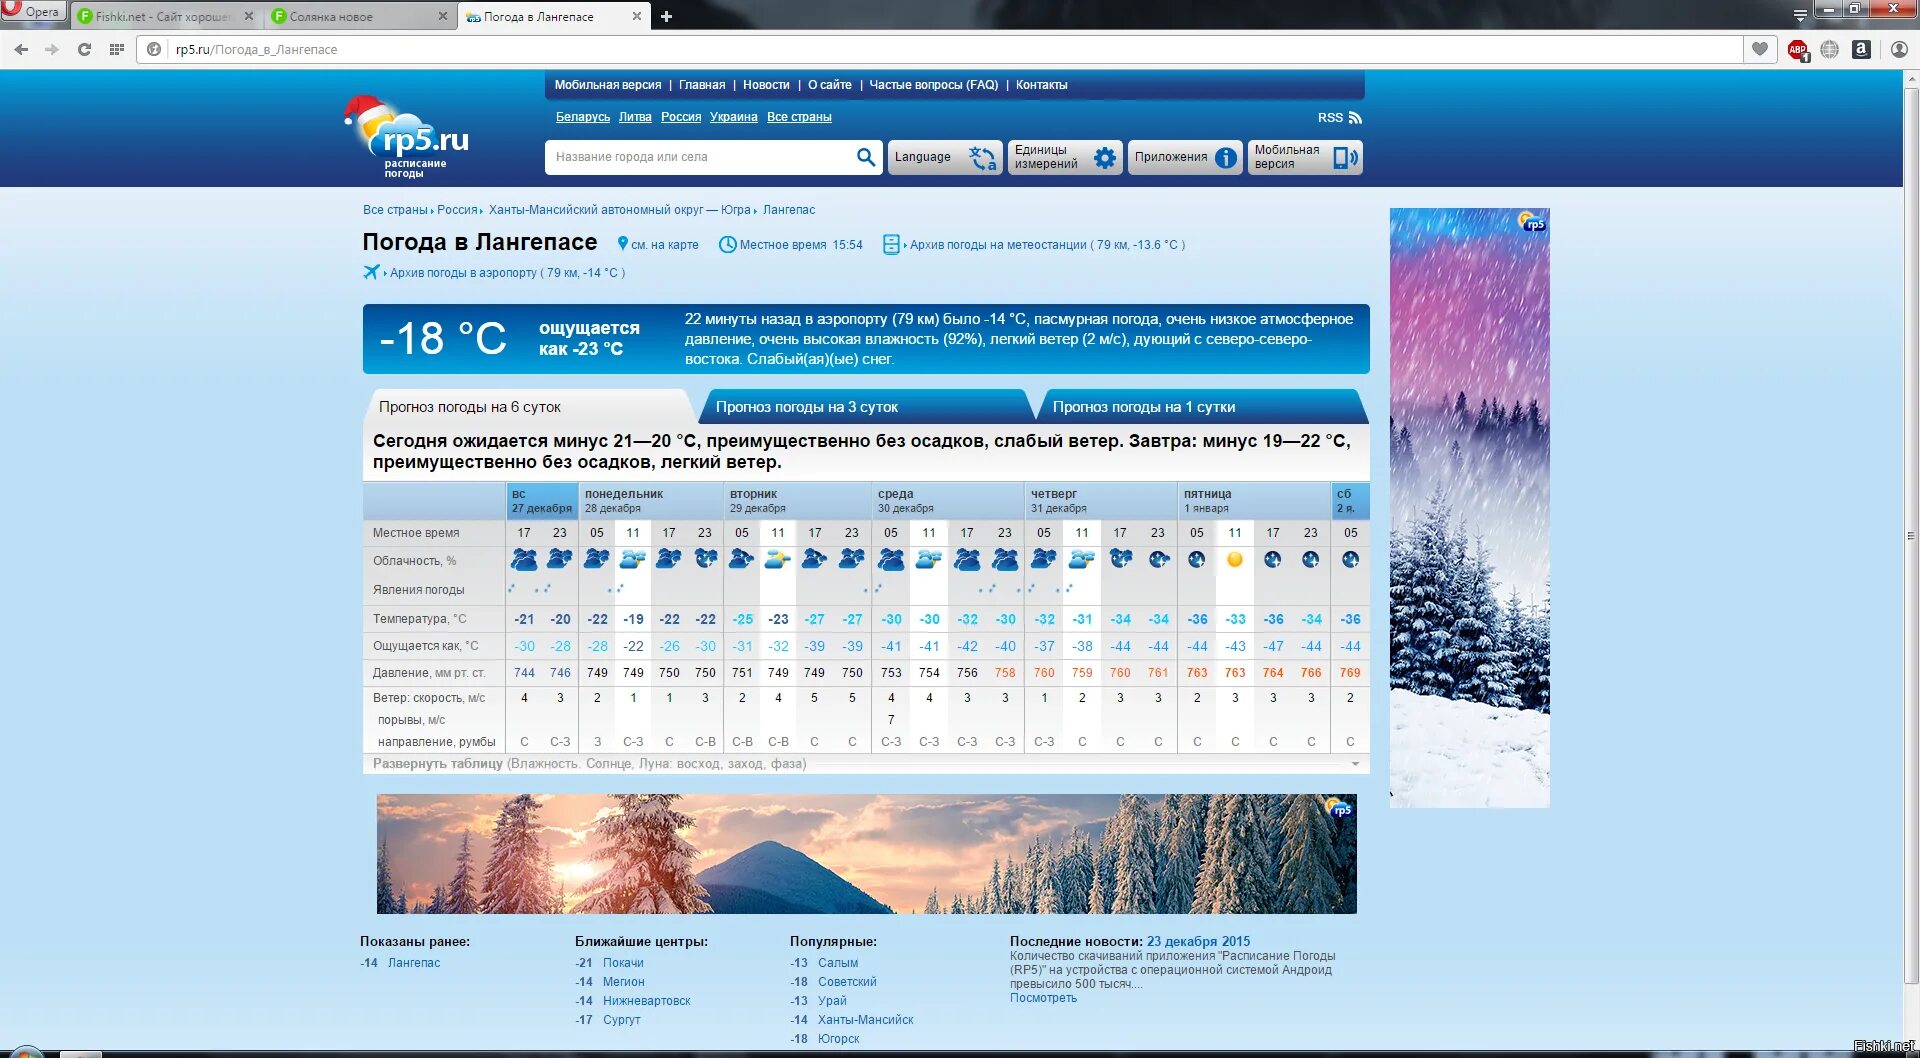This screenshot has height=1058, width=1920.
Task: Click the globe extension icon in toolbar
Action: click(x=1829, y=49)
